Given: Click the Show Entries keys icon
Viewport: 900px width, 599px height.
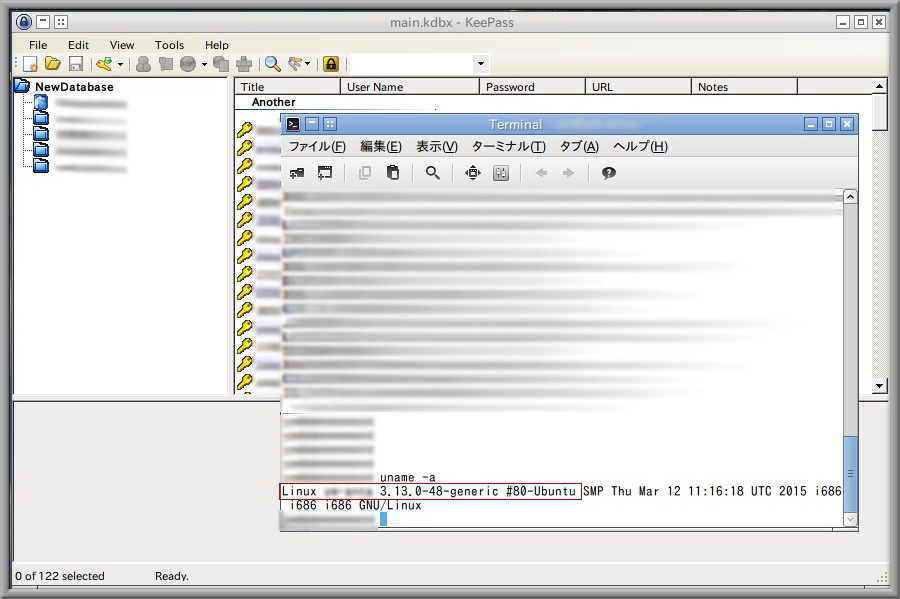Looking at the screenshot, I should (295, 64).
